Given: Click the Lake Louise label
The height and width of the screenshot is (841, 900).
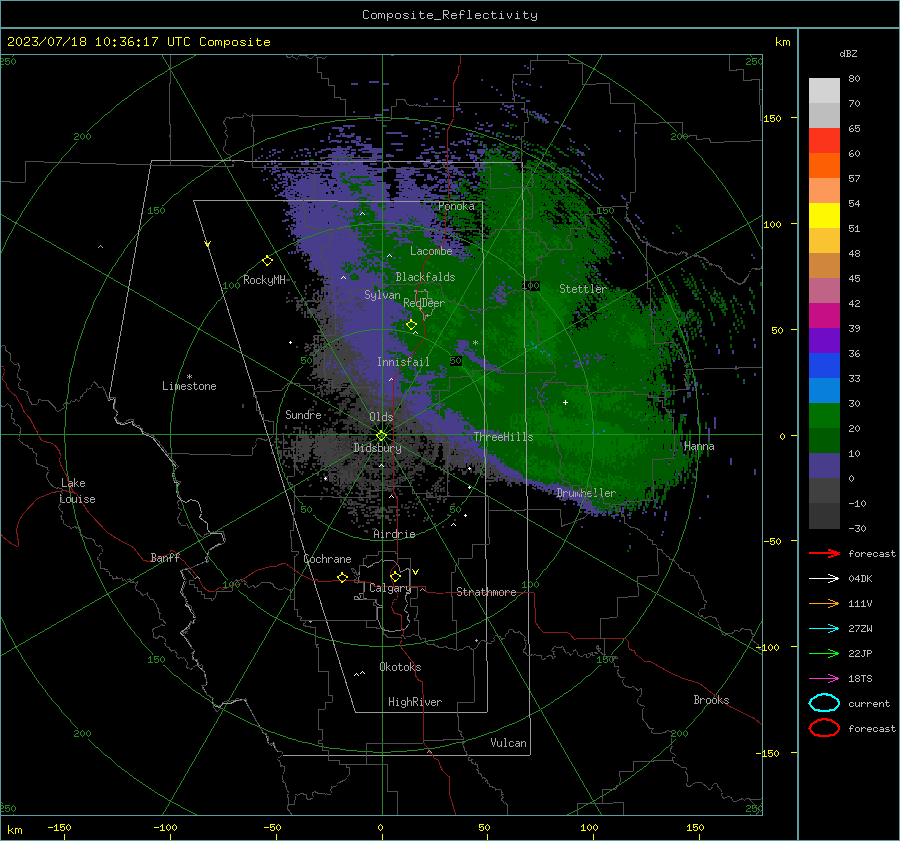Looking at the screenshot, I should click(x=77, y=491).
